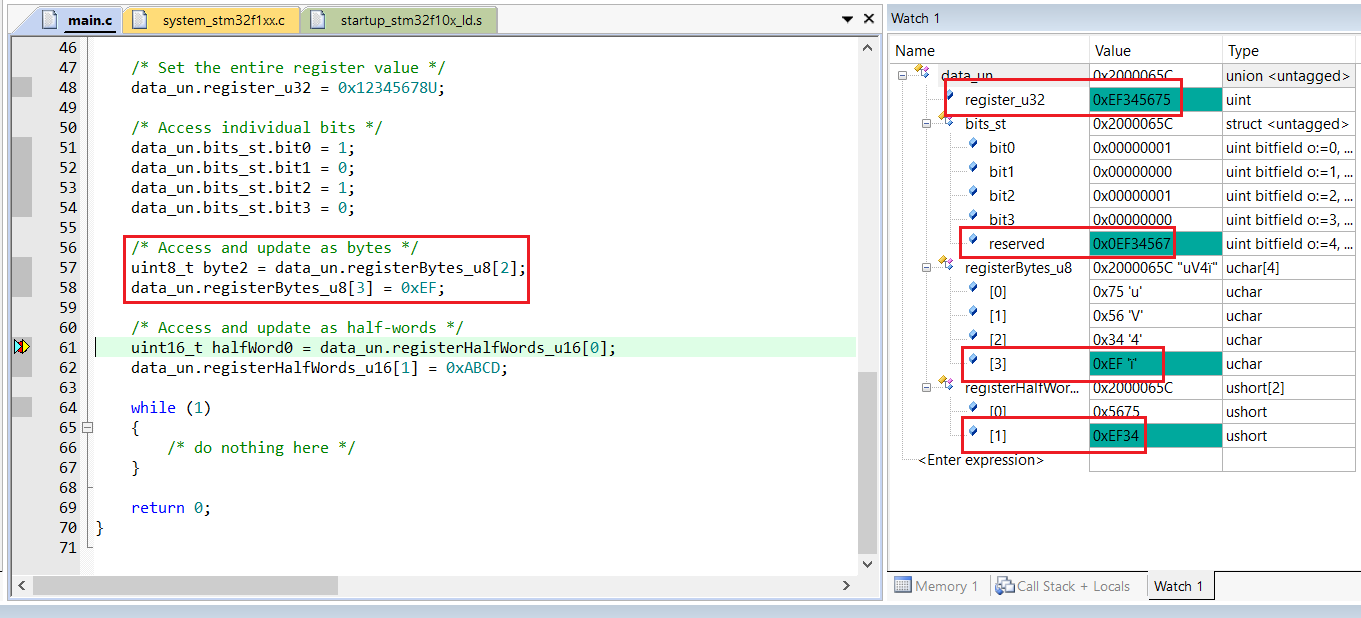Collapse the registerBytes_u8 array node
The width and height of the screenshot is (1361, 618).
click(926, 267)
